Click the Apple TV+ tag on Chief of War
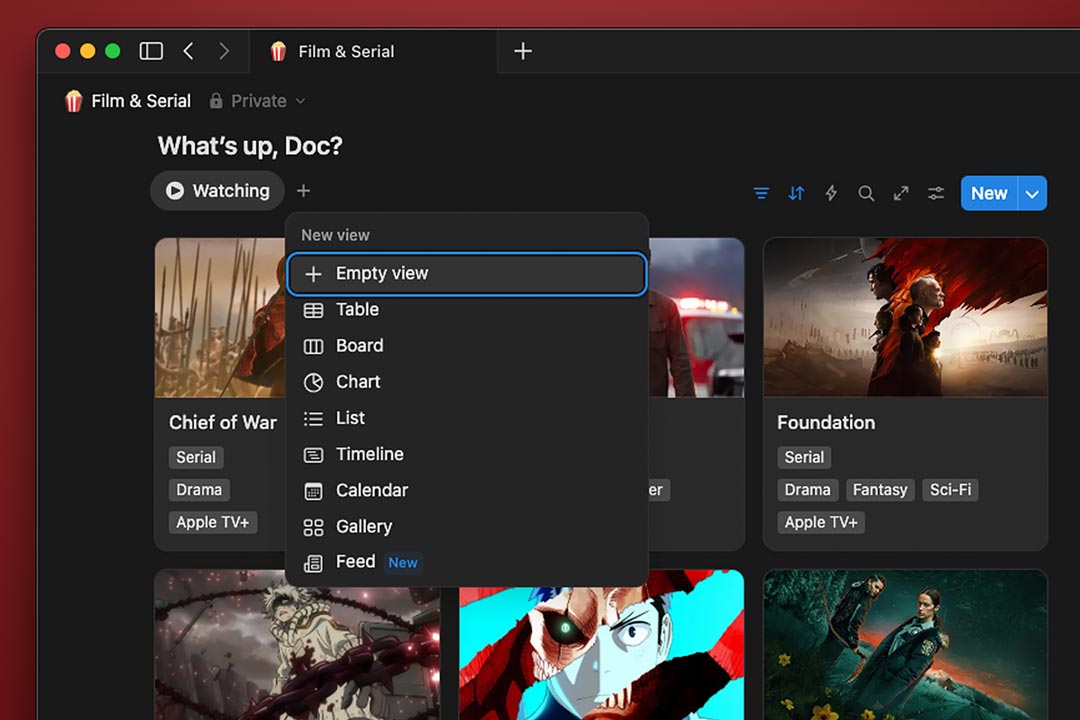Viewport: 1080px width, 720px height. (212, 522)
